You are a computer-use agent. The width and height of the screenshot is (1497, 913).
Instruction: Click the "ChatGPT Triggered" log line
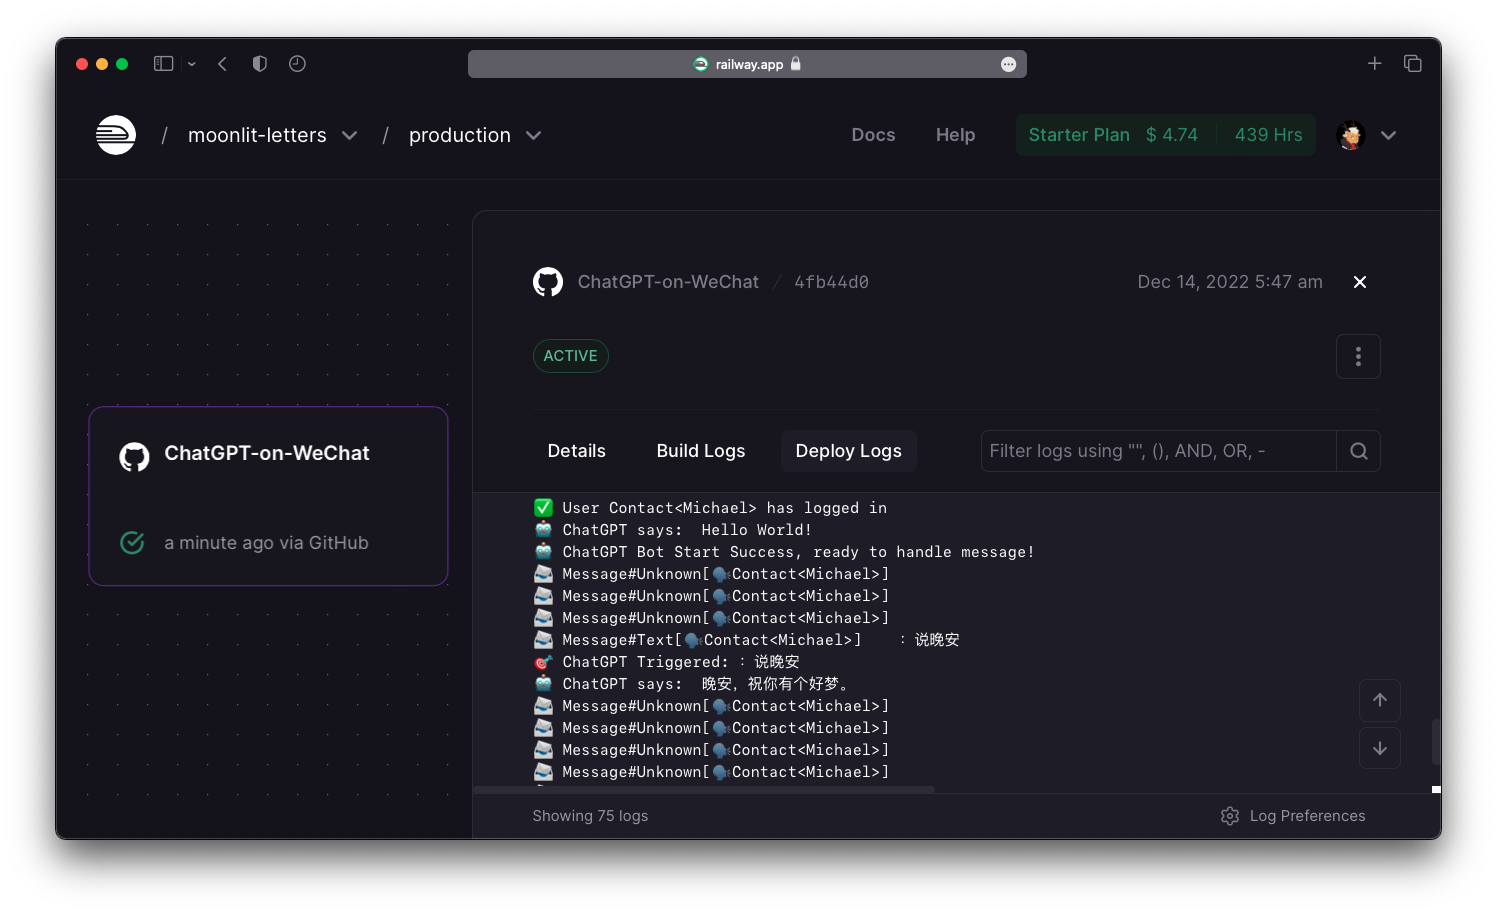tap(666, 662)
